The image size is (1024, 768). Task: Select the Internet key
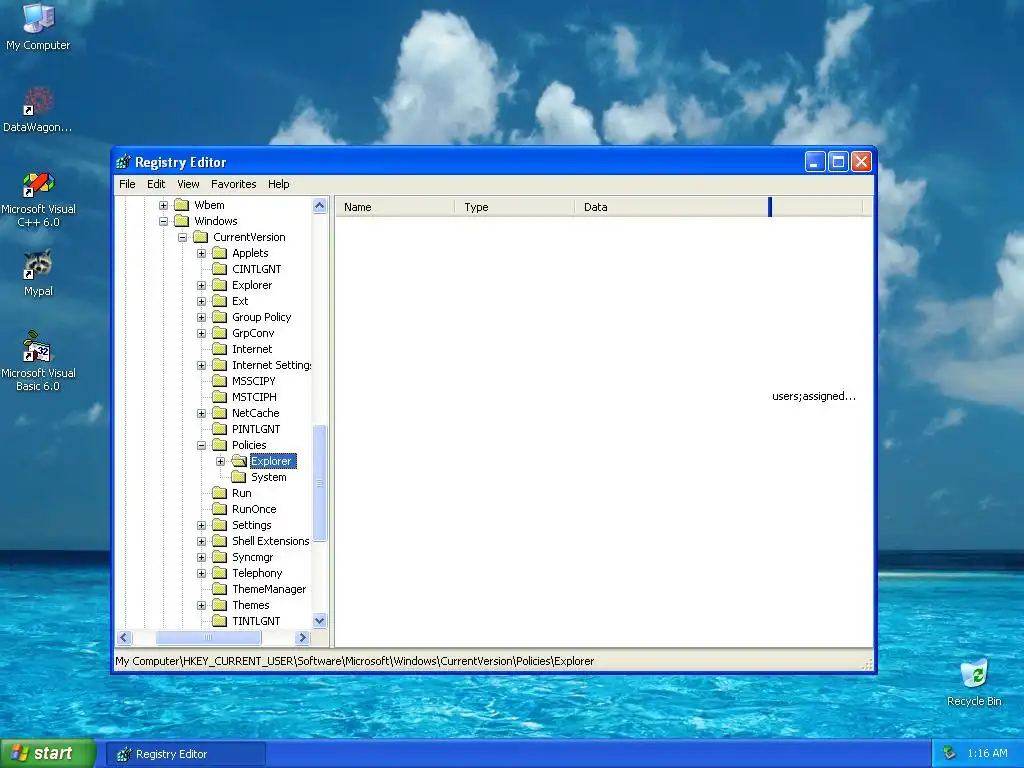tap(252, 349)
